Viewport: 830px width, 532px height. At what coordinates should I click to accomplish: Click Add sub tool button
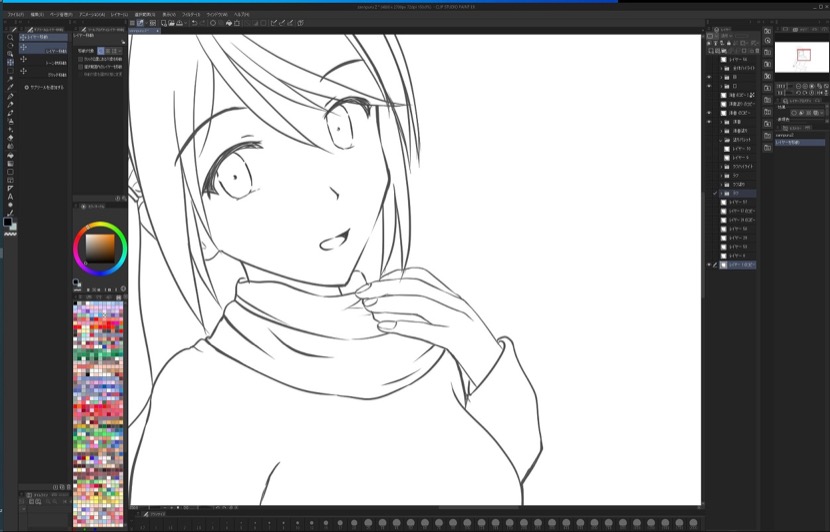point(44,87)
